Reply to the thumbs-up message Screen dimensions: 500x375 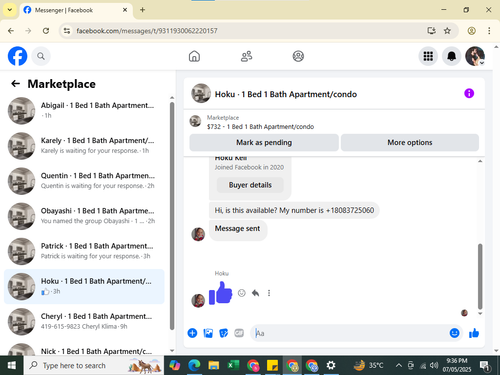point(255,293)
